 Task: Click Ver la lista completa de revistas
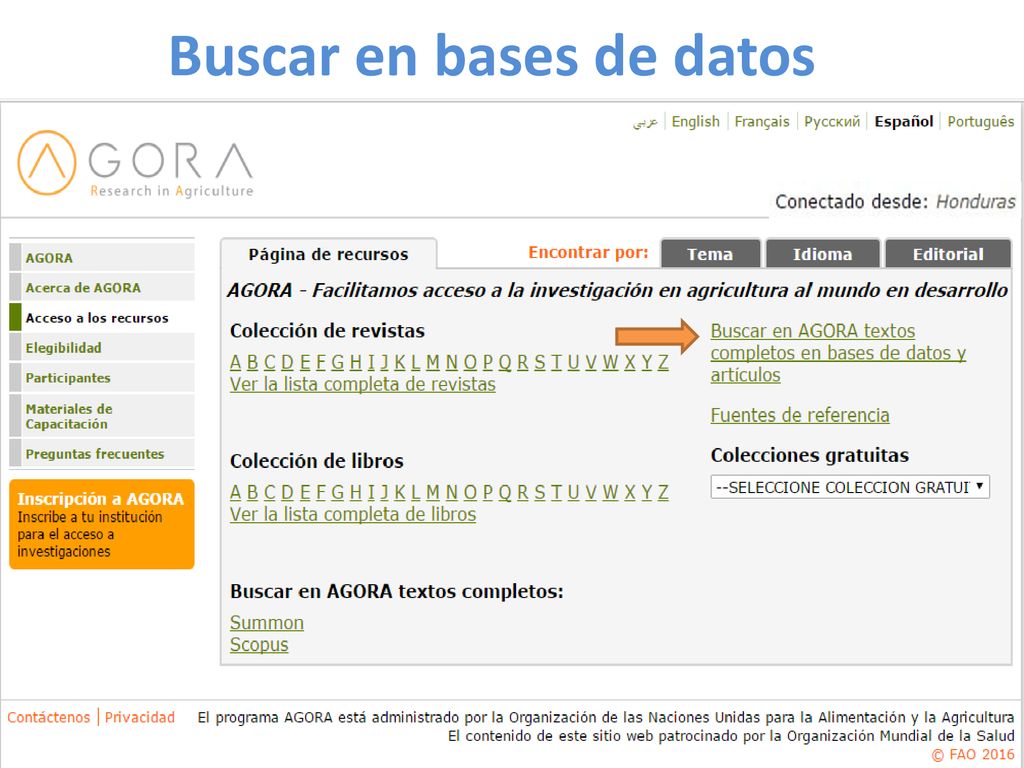click(362, 384)
